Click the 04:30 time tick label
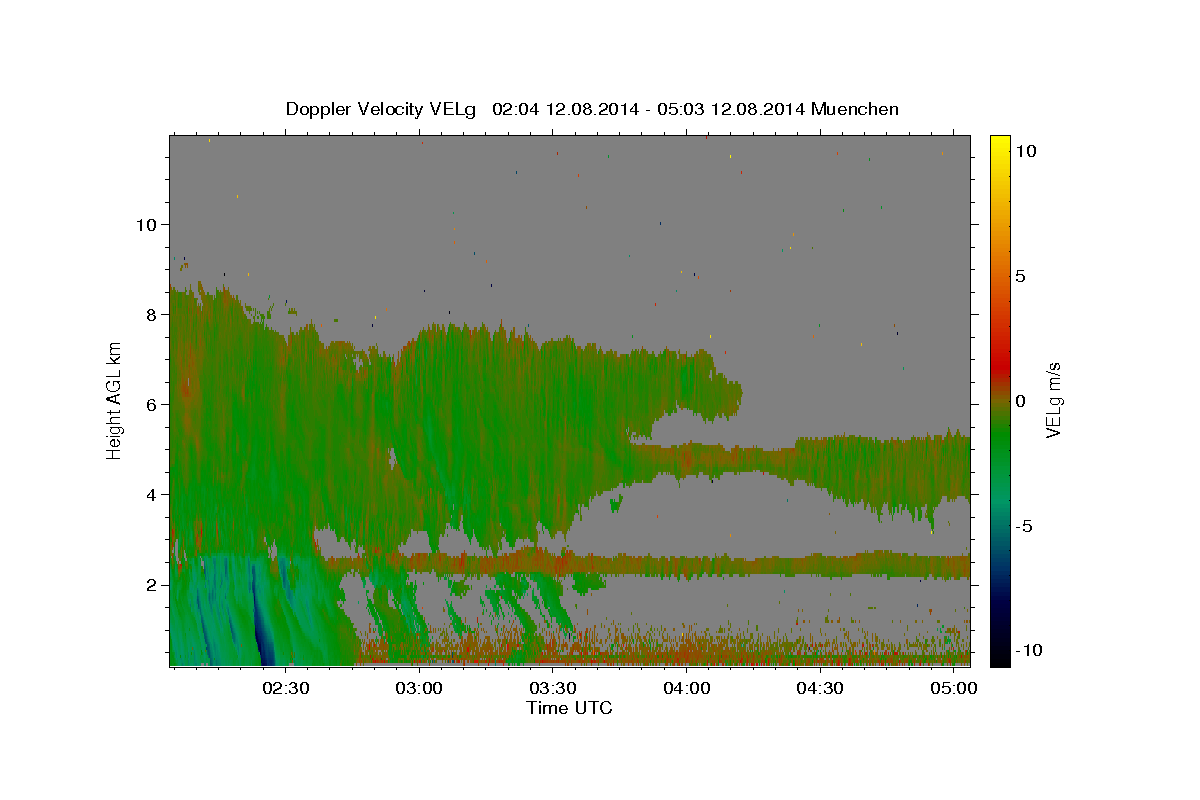 point(821,688)
